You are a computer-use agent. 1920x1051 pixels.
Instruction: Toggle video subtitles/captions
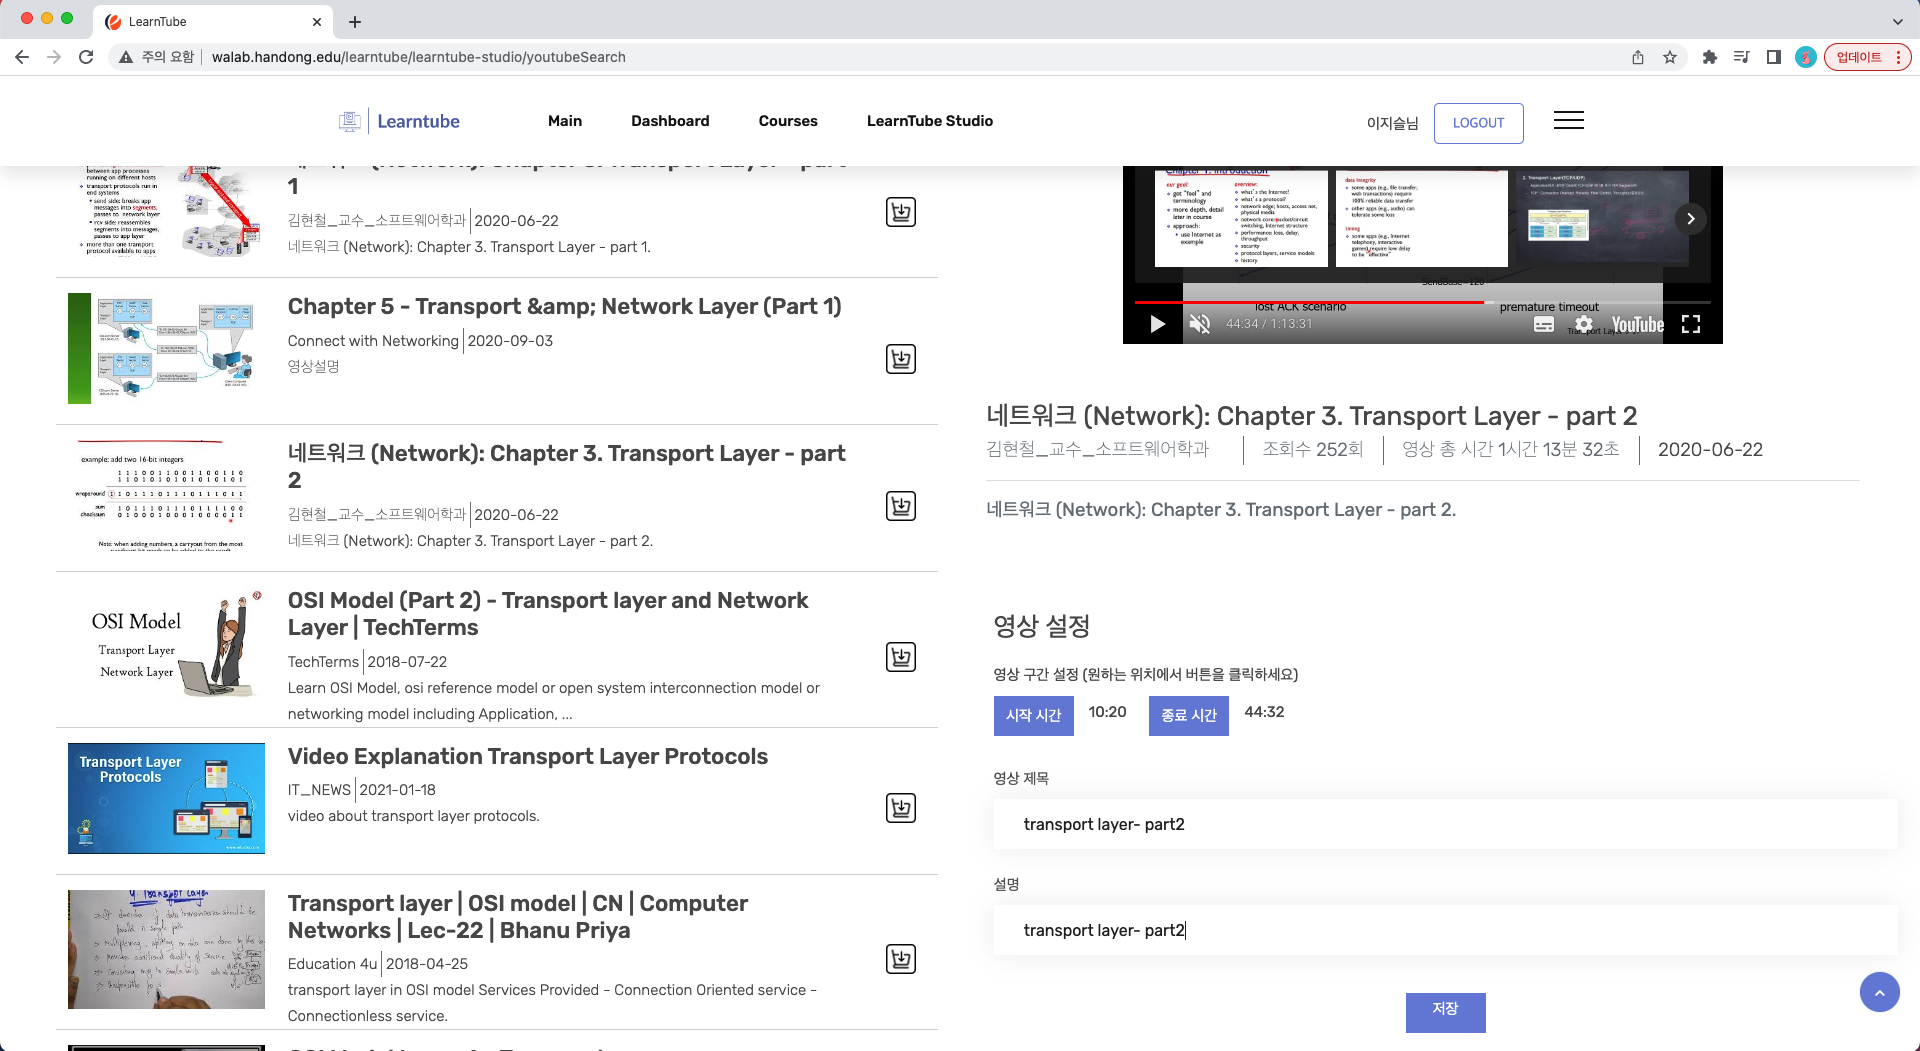point(1543,324)
